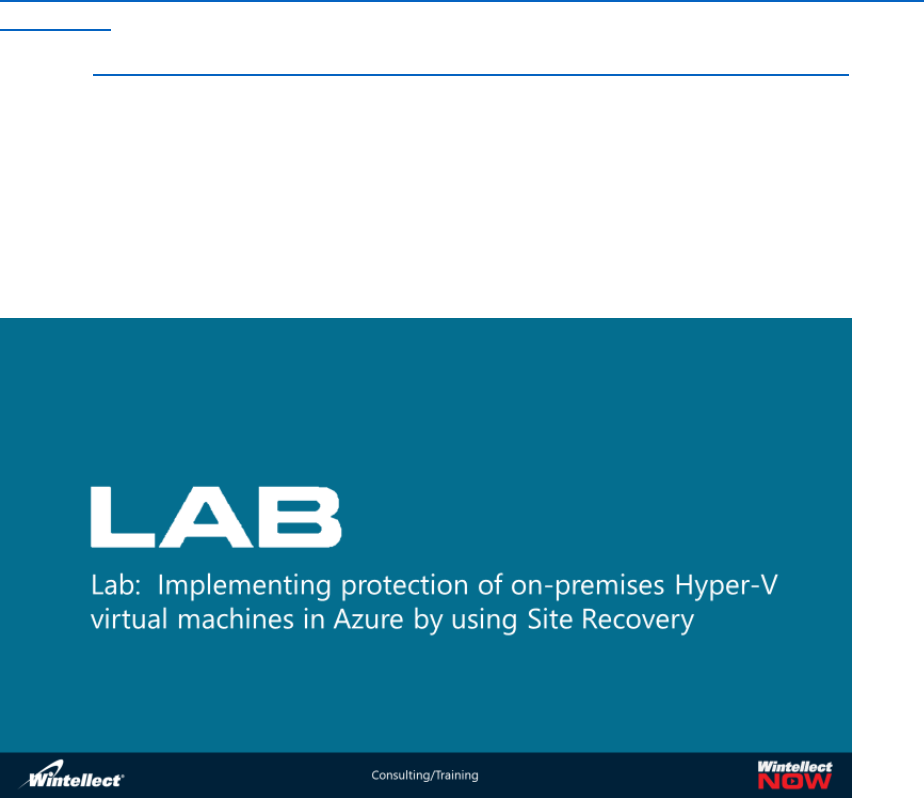Click the 'Consulting/Training' footer text
The image size is (924, 798).
click(x=425, y=776)
